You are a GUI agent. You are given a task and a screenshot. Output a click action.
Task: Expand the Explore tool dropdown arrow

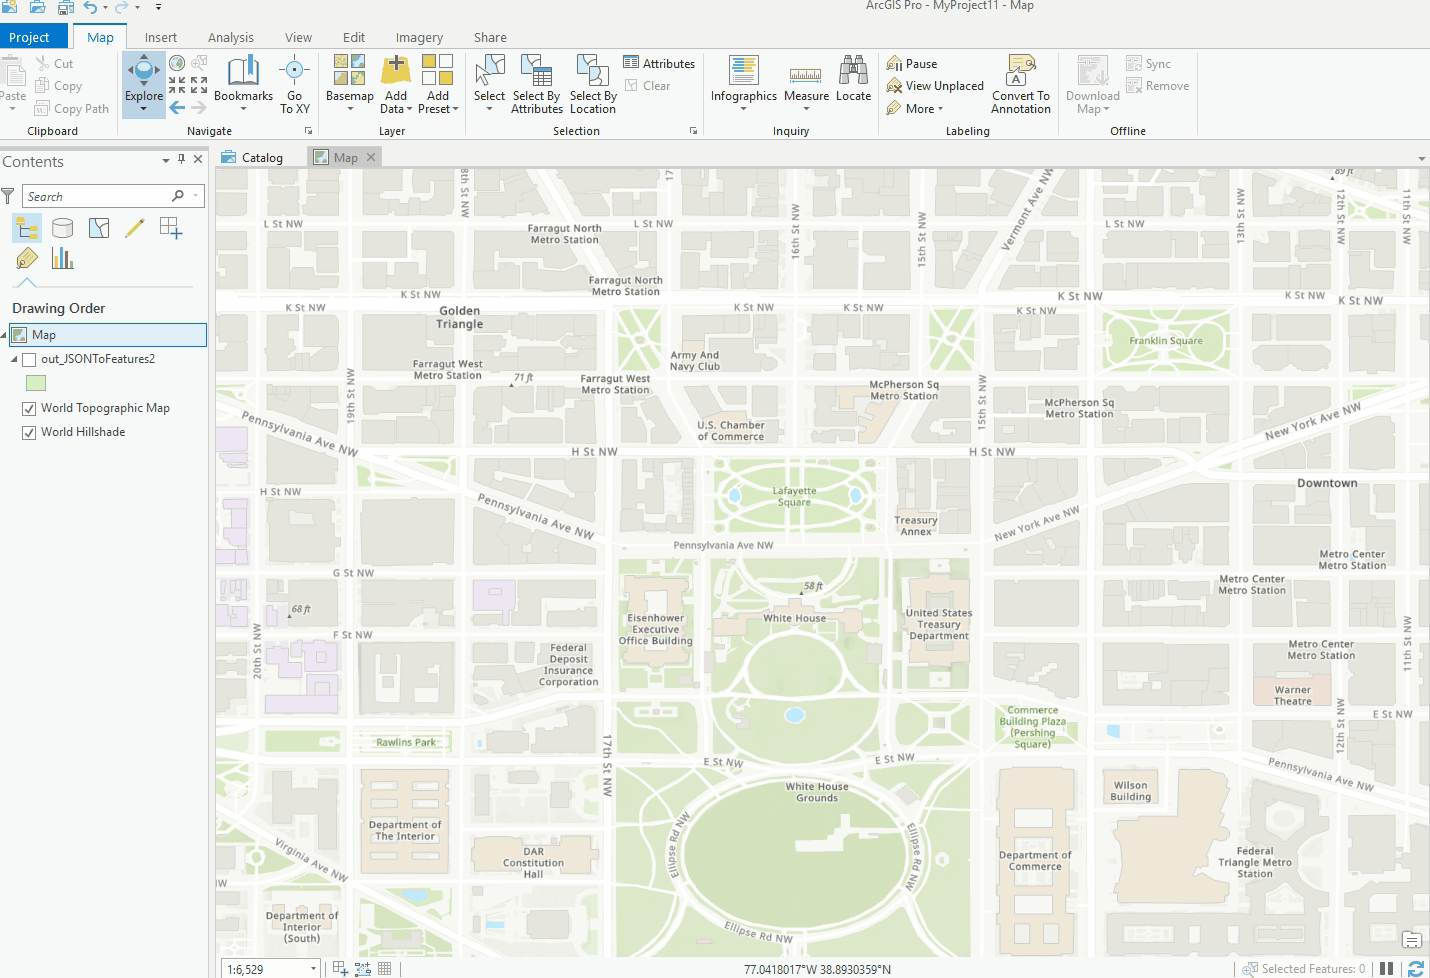[143, 109]
